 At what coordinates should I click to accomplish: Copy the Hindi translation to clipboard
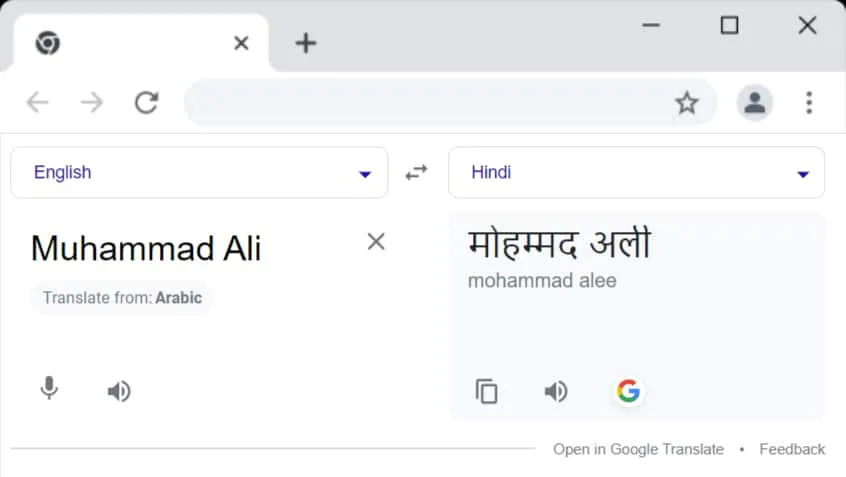point(487,391)
